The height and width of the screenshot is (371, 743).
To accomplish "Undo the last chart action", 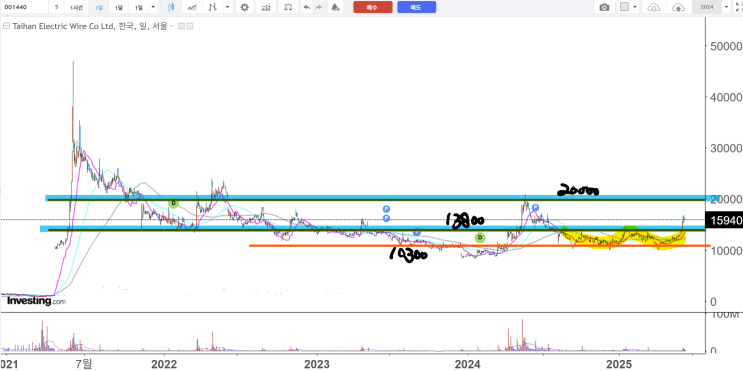I will click(x=307, y=7).
